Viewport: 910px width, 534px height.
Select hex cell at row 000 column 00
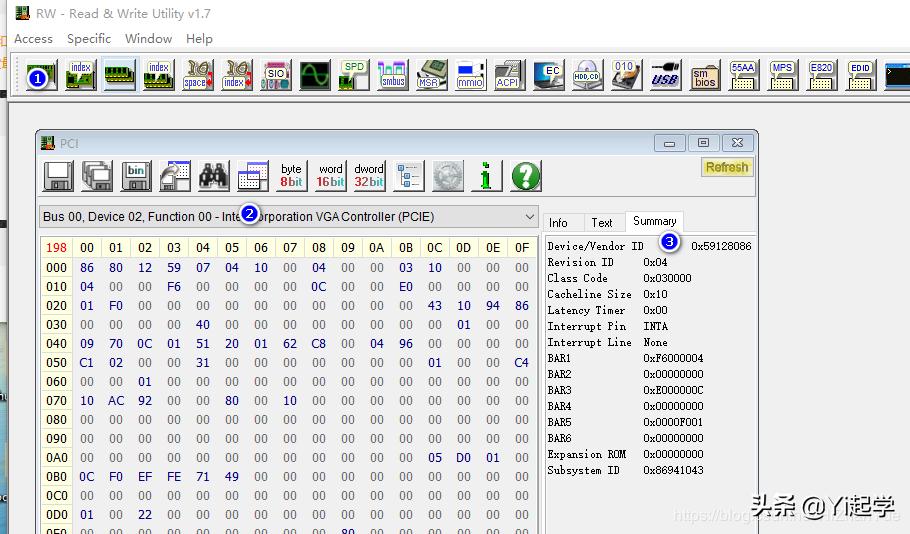[87, 268]
